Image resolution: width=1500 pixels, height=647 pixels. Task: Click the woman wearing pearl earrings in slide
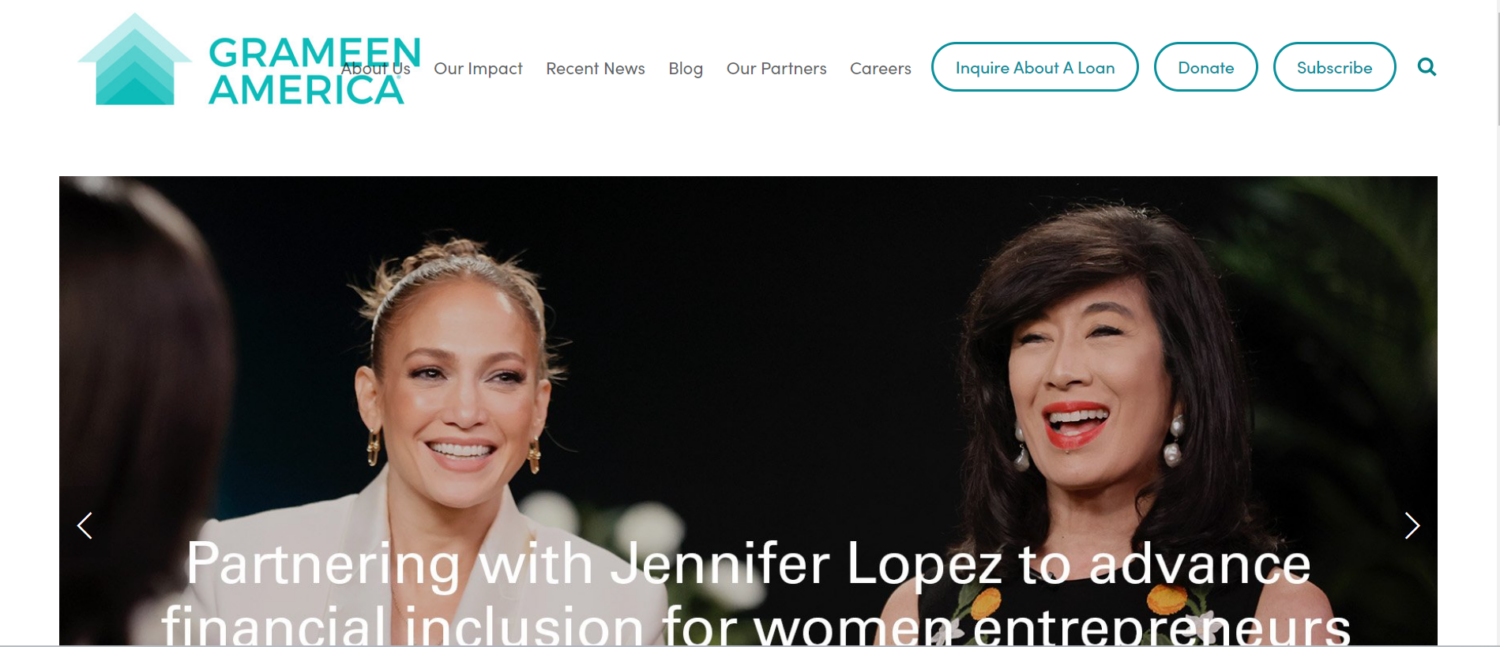[x=1090, y=420]
